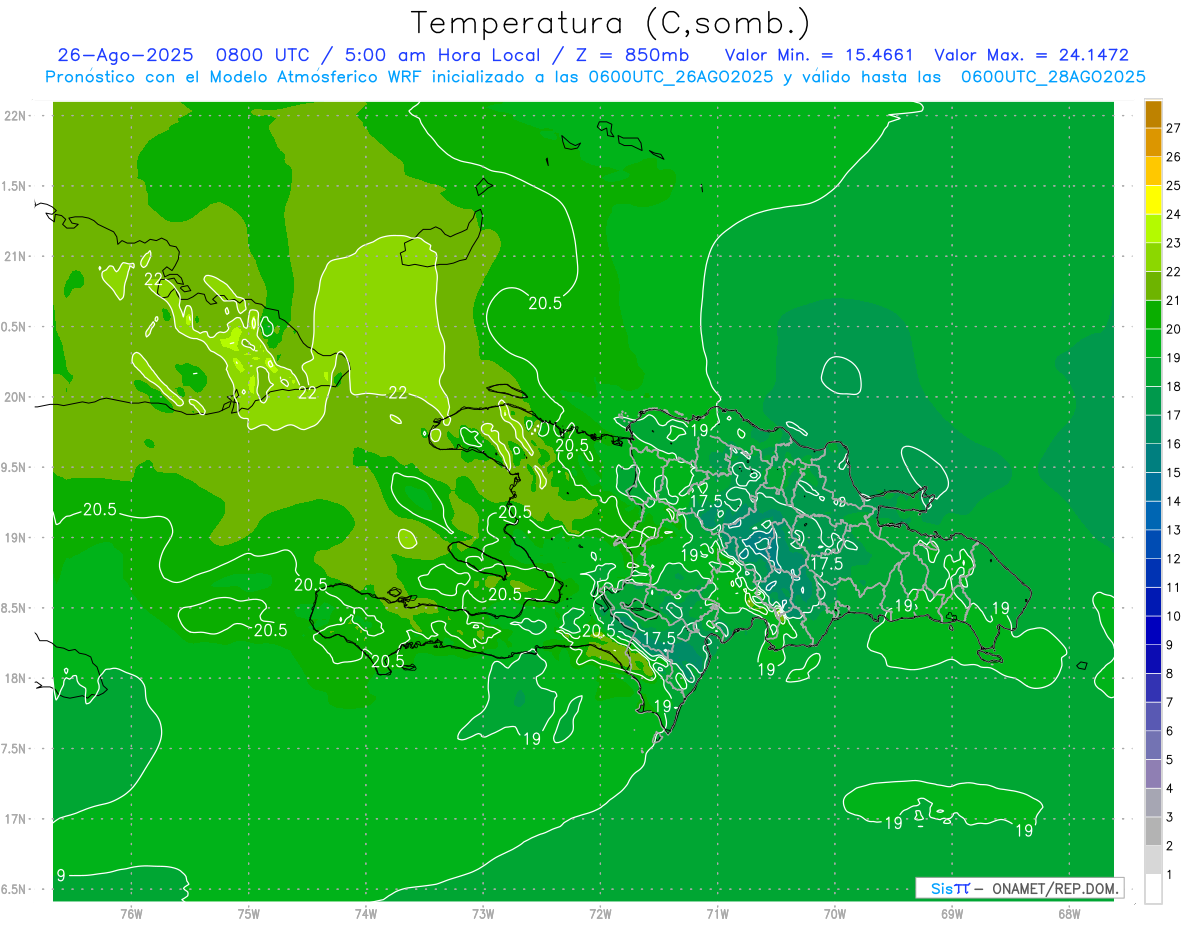The width and height of the screenshot is (1200, 927).
Task: Click the 'Temperatura (C,somb.)' map title
Action: (611, 22)
